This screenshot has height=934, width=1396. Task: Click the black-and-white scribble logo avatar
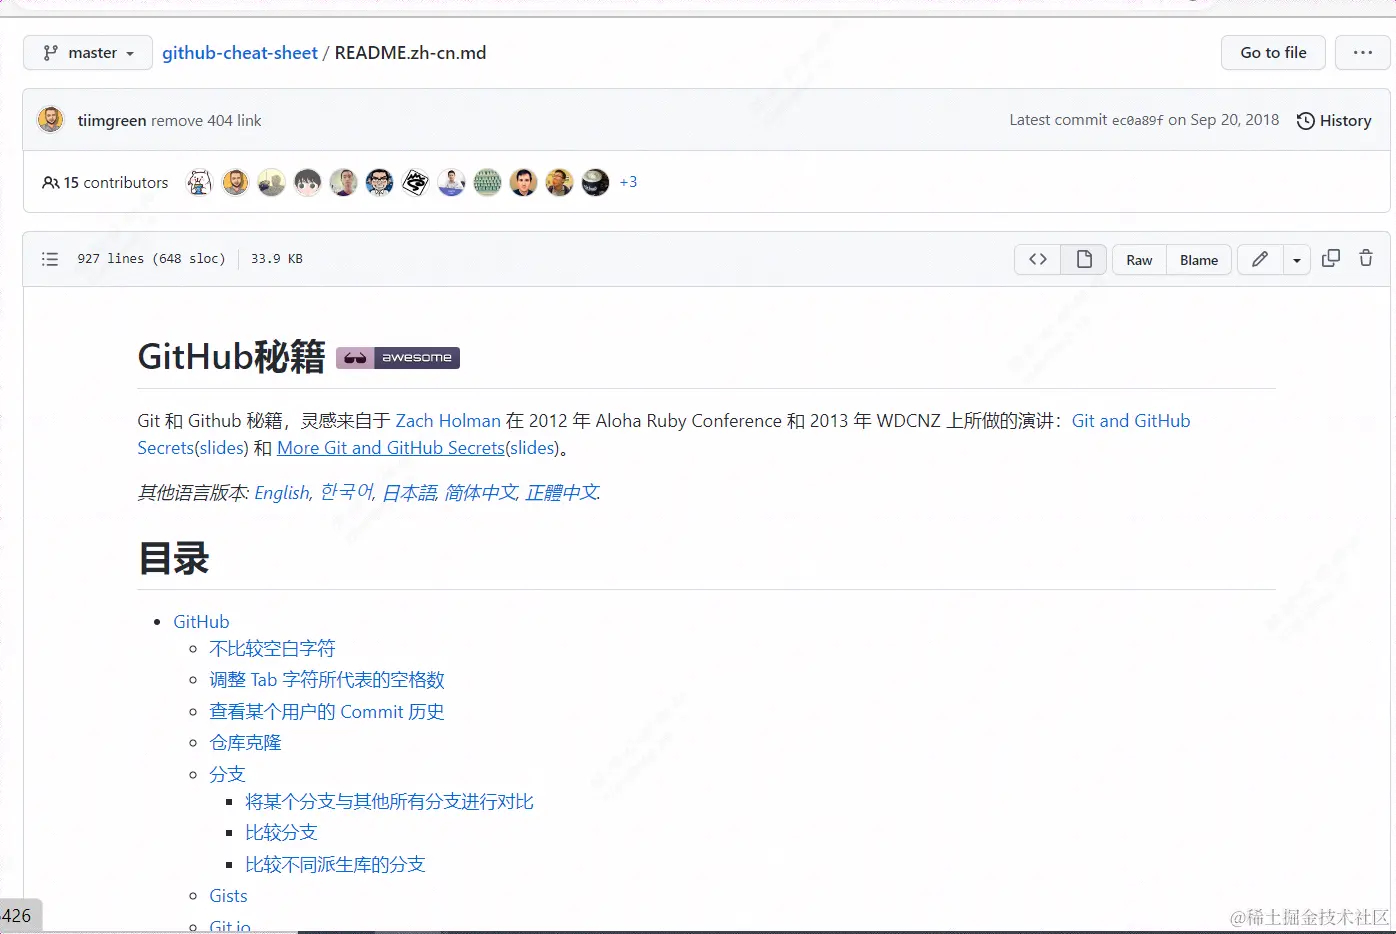pyautogui.click(x=416, y=182)
